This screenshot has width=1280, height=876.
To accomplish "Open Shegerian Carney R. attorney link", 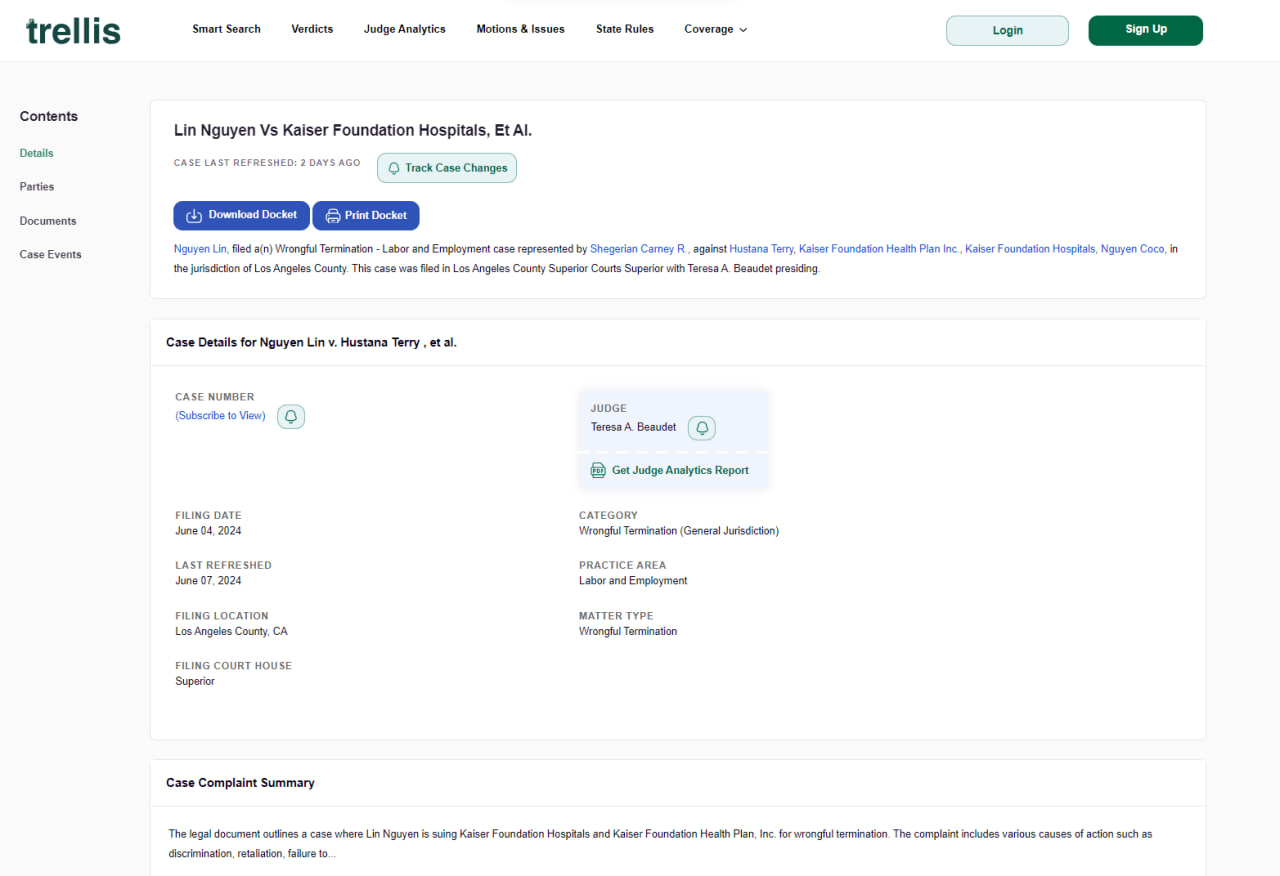I will 639,249.
